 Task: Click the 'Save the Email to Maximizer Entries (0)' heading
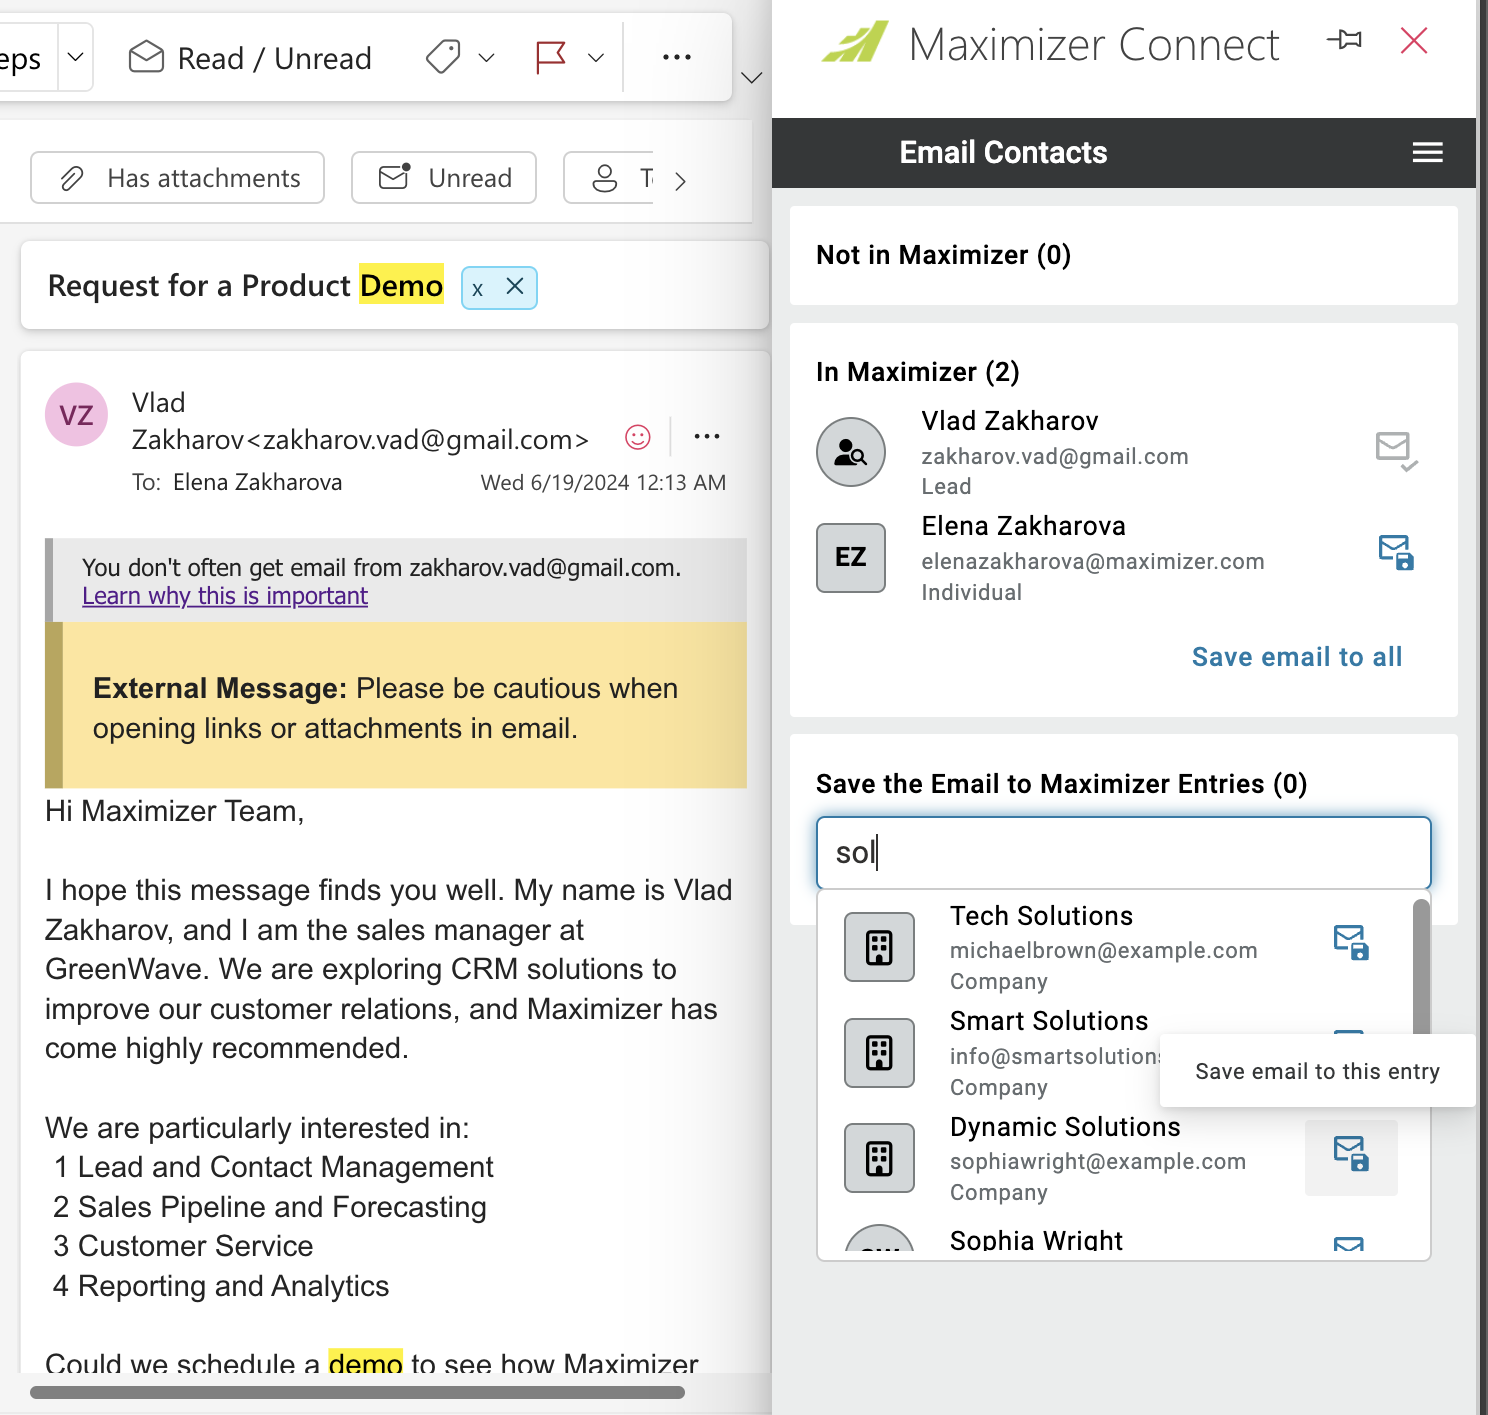click(x=1061, y=784)
